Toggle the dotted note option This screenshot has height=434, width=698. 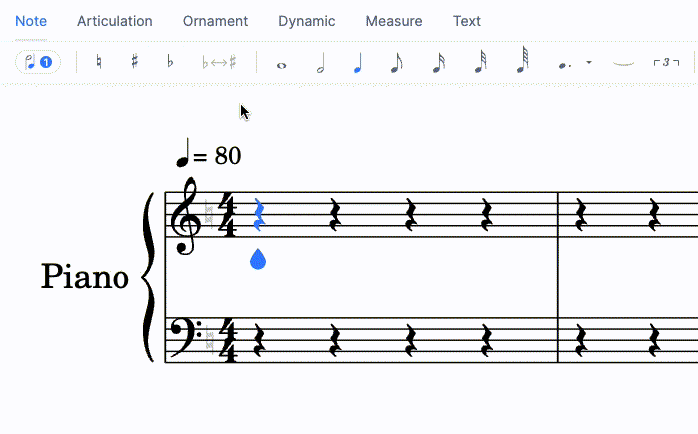coord(564,64)
